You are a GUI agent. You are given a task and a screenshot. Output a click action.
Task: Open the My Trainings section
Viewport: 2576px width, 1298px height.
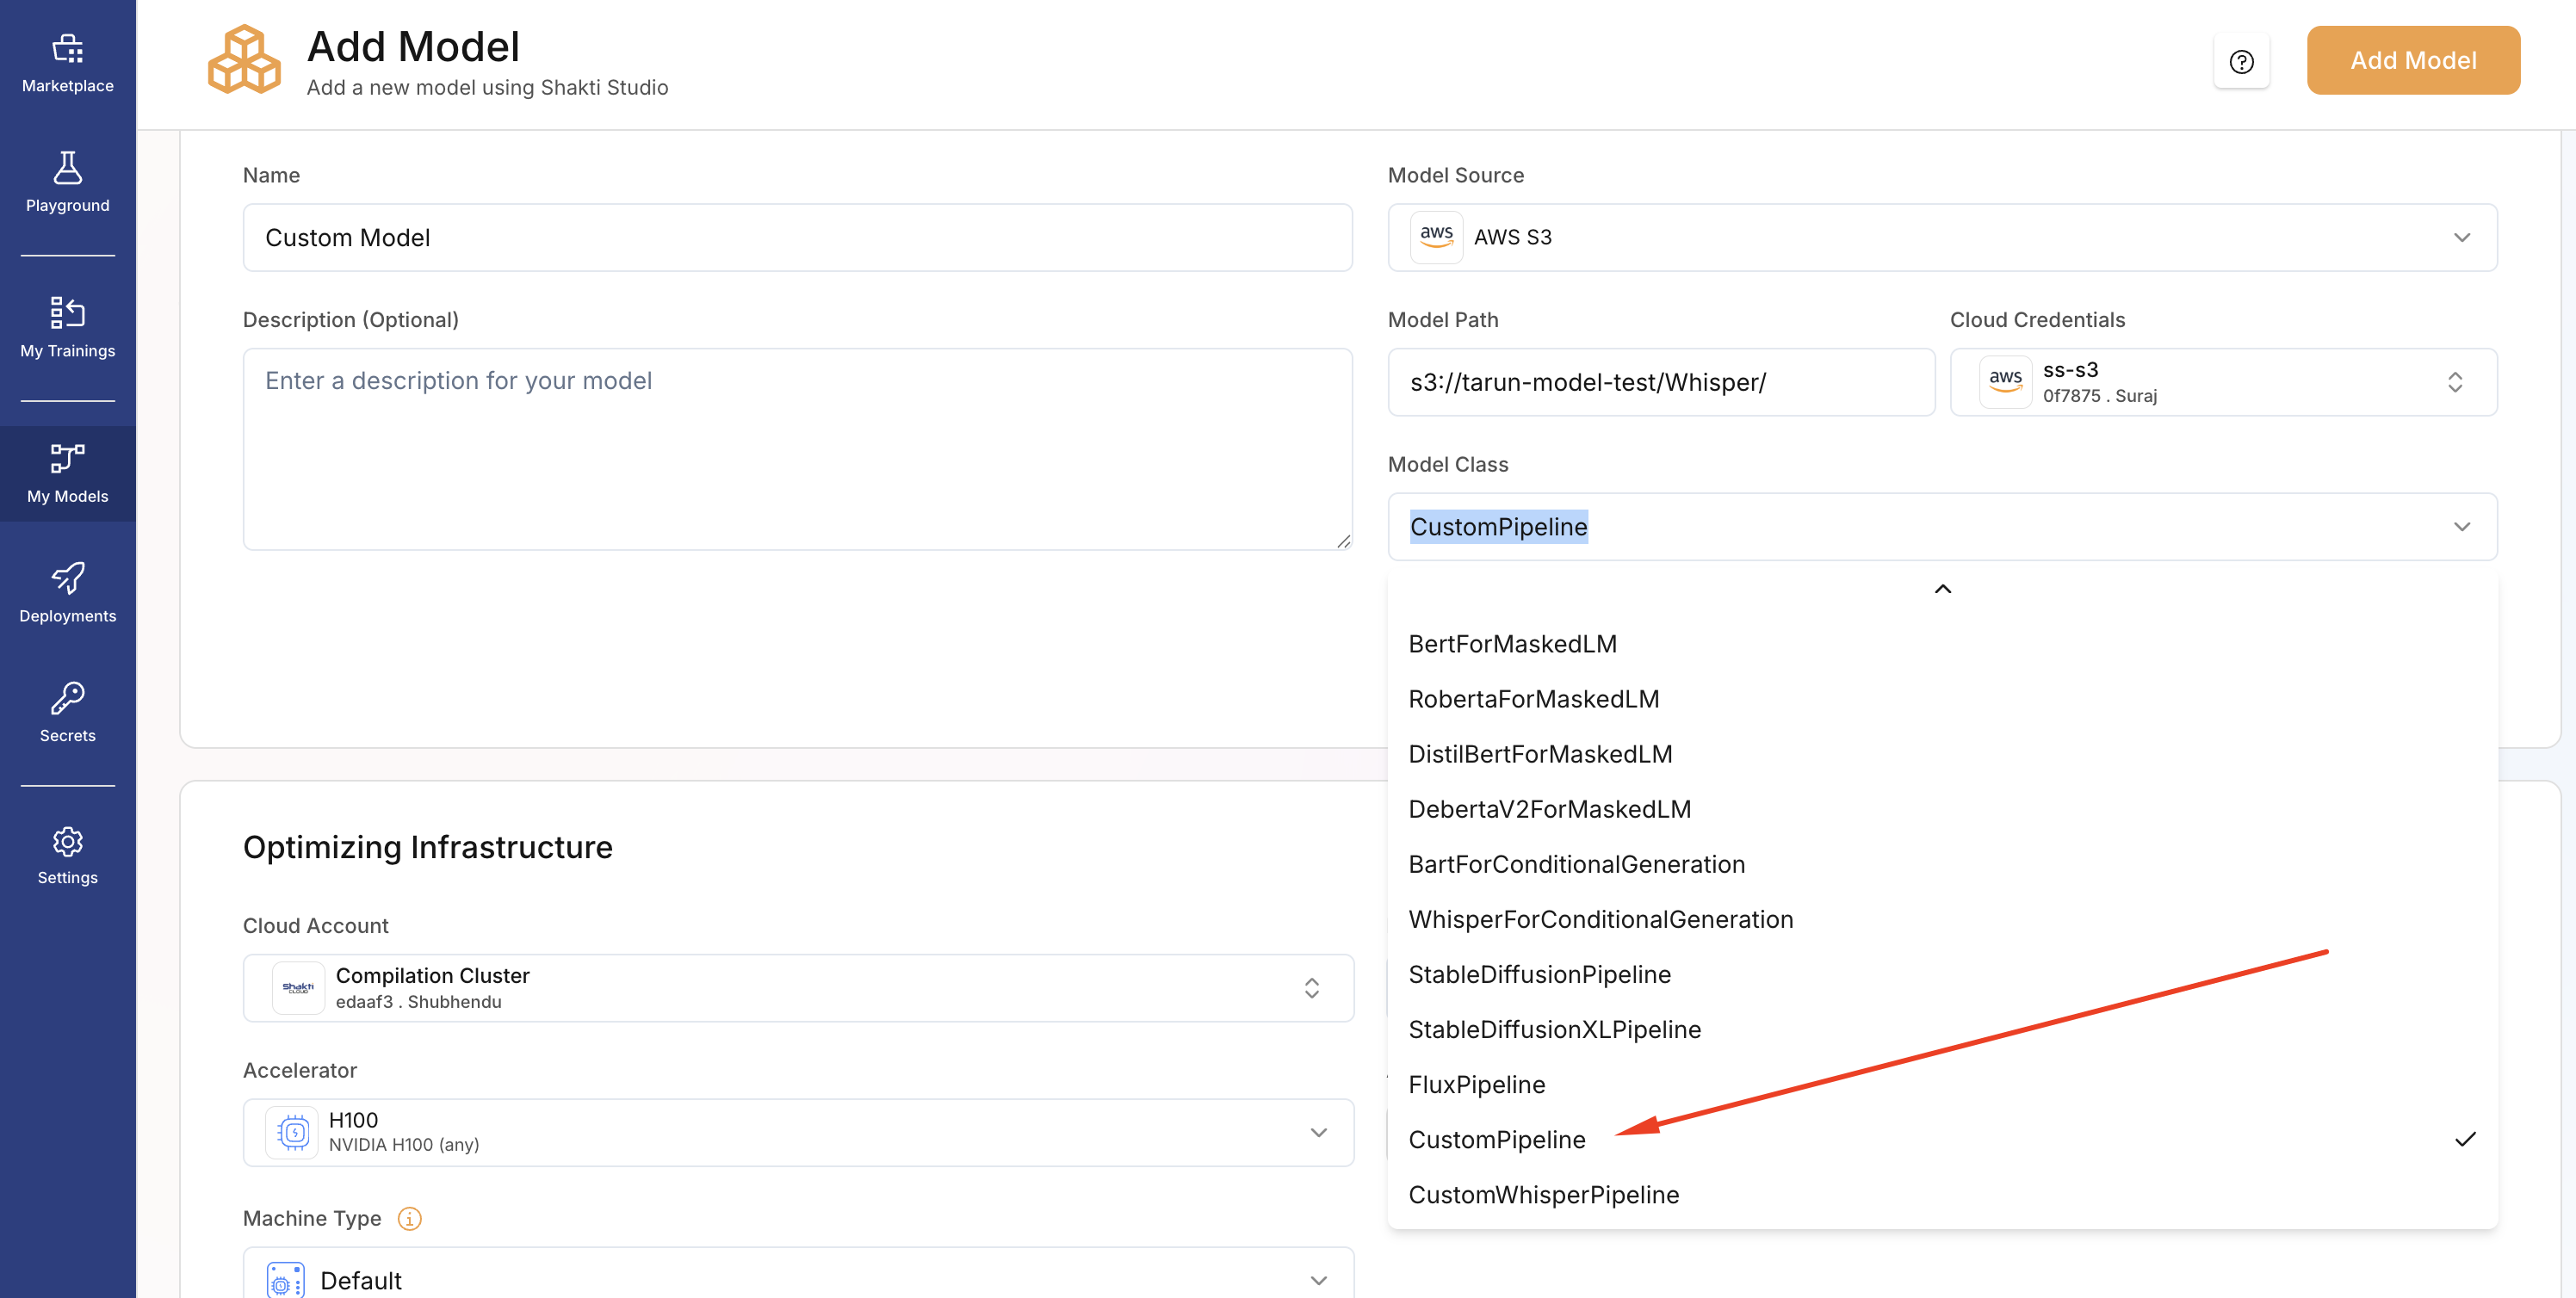[x=67, y=328]
